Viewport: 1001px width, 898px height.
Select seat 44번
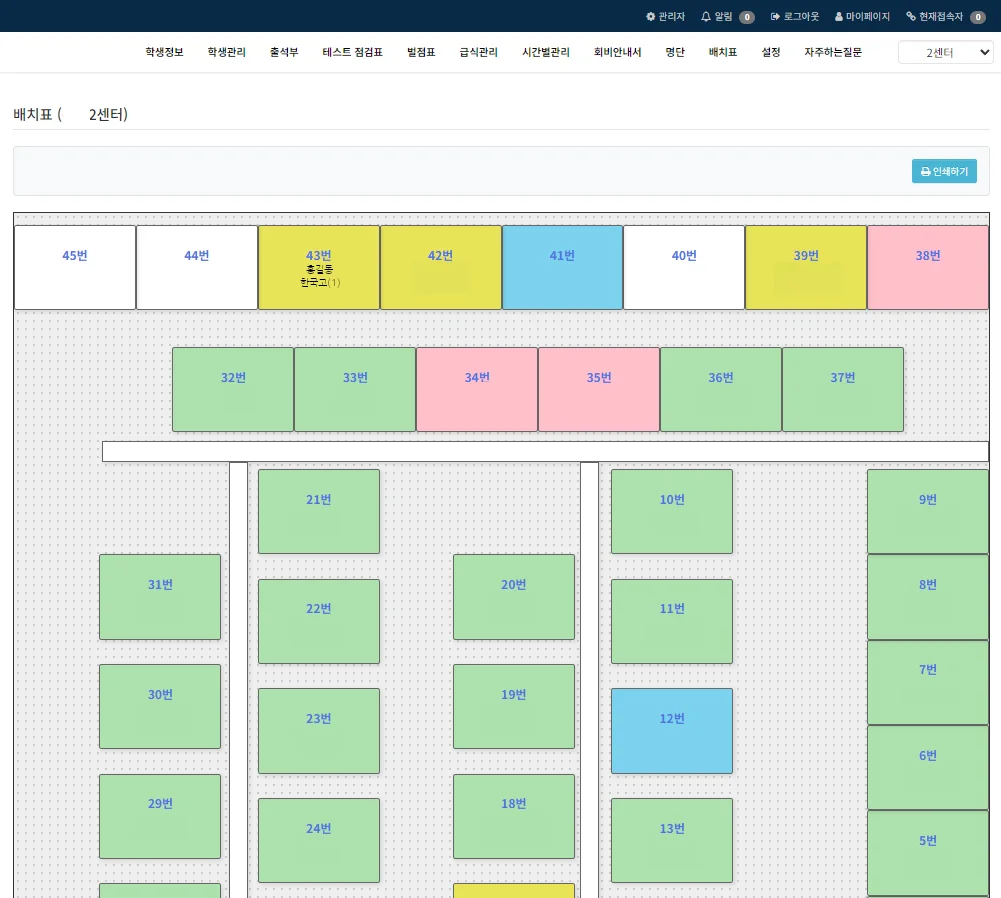pyautogui.click(x=197, y=267)
